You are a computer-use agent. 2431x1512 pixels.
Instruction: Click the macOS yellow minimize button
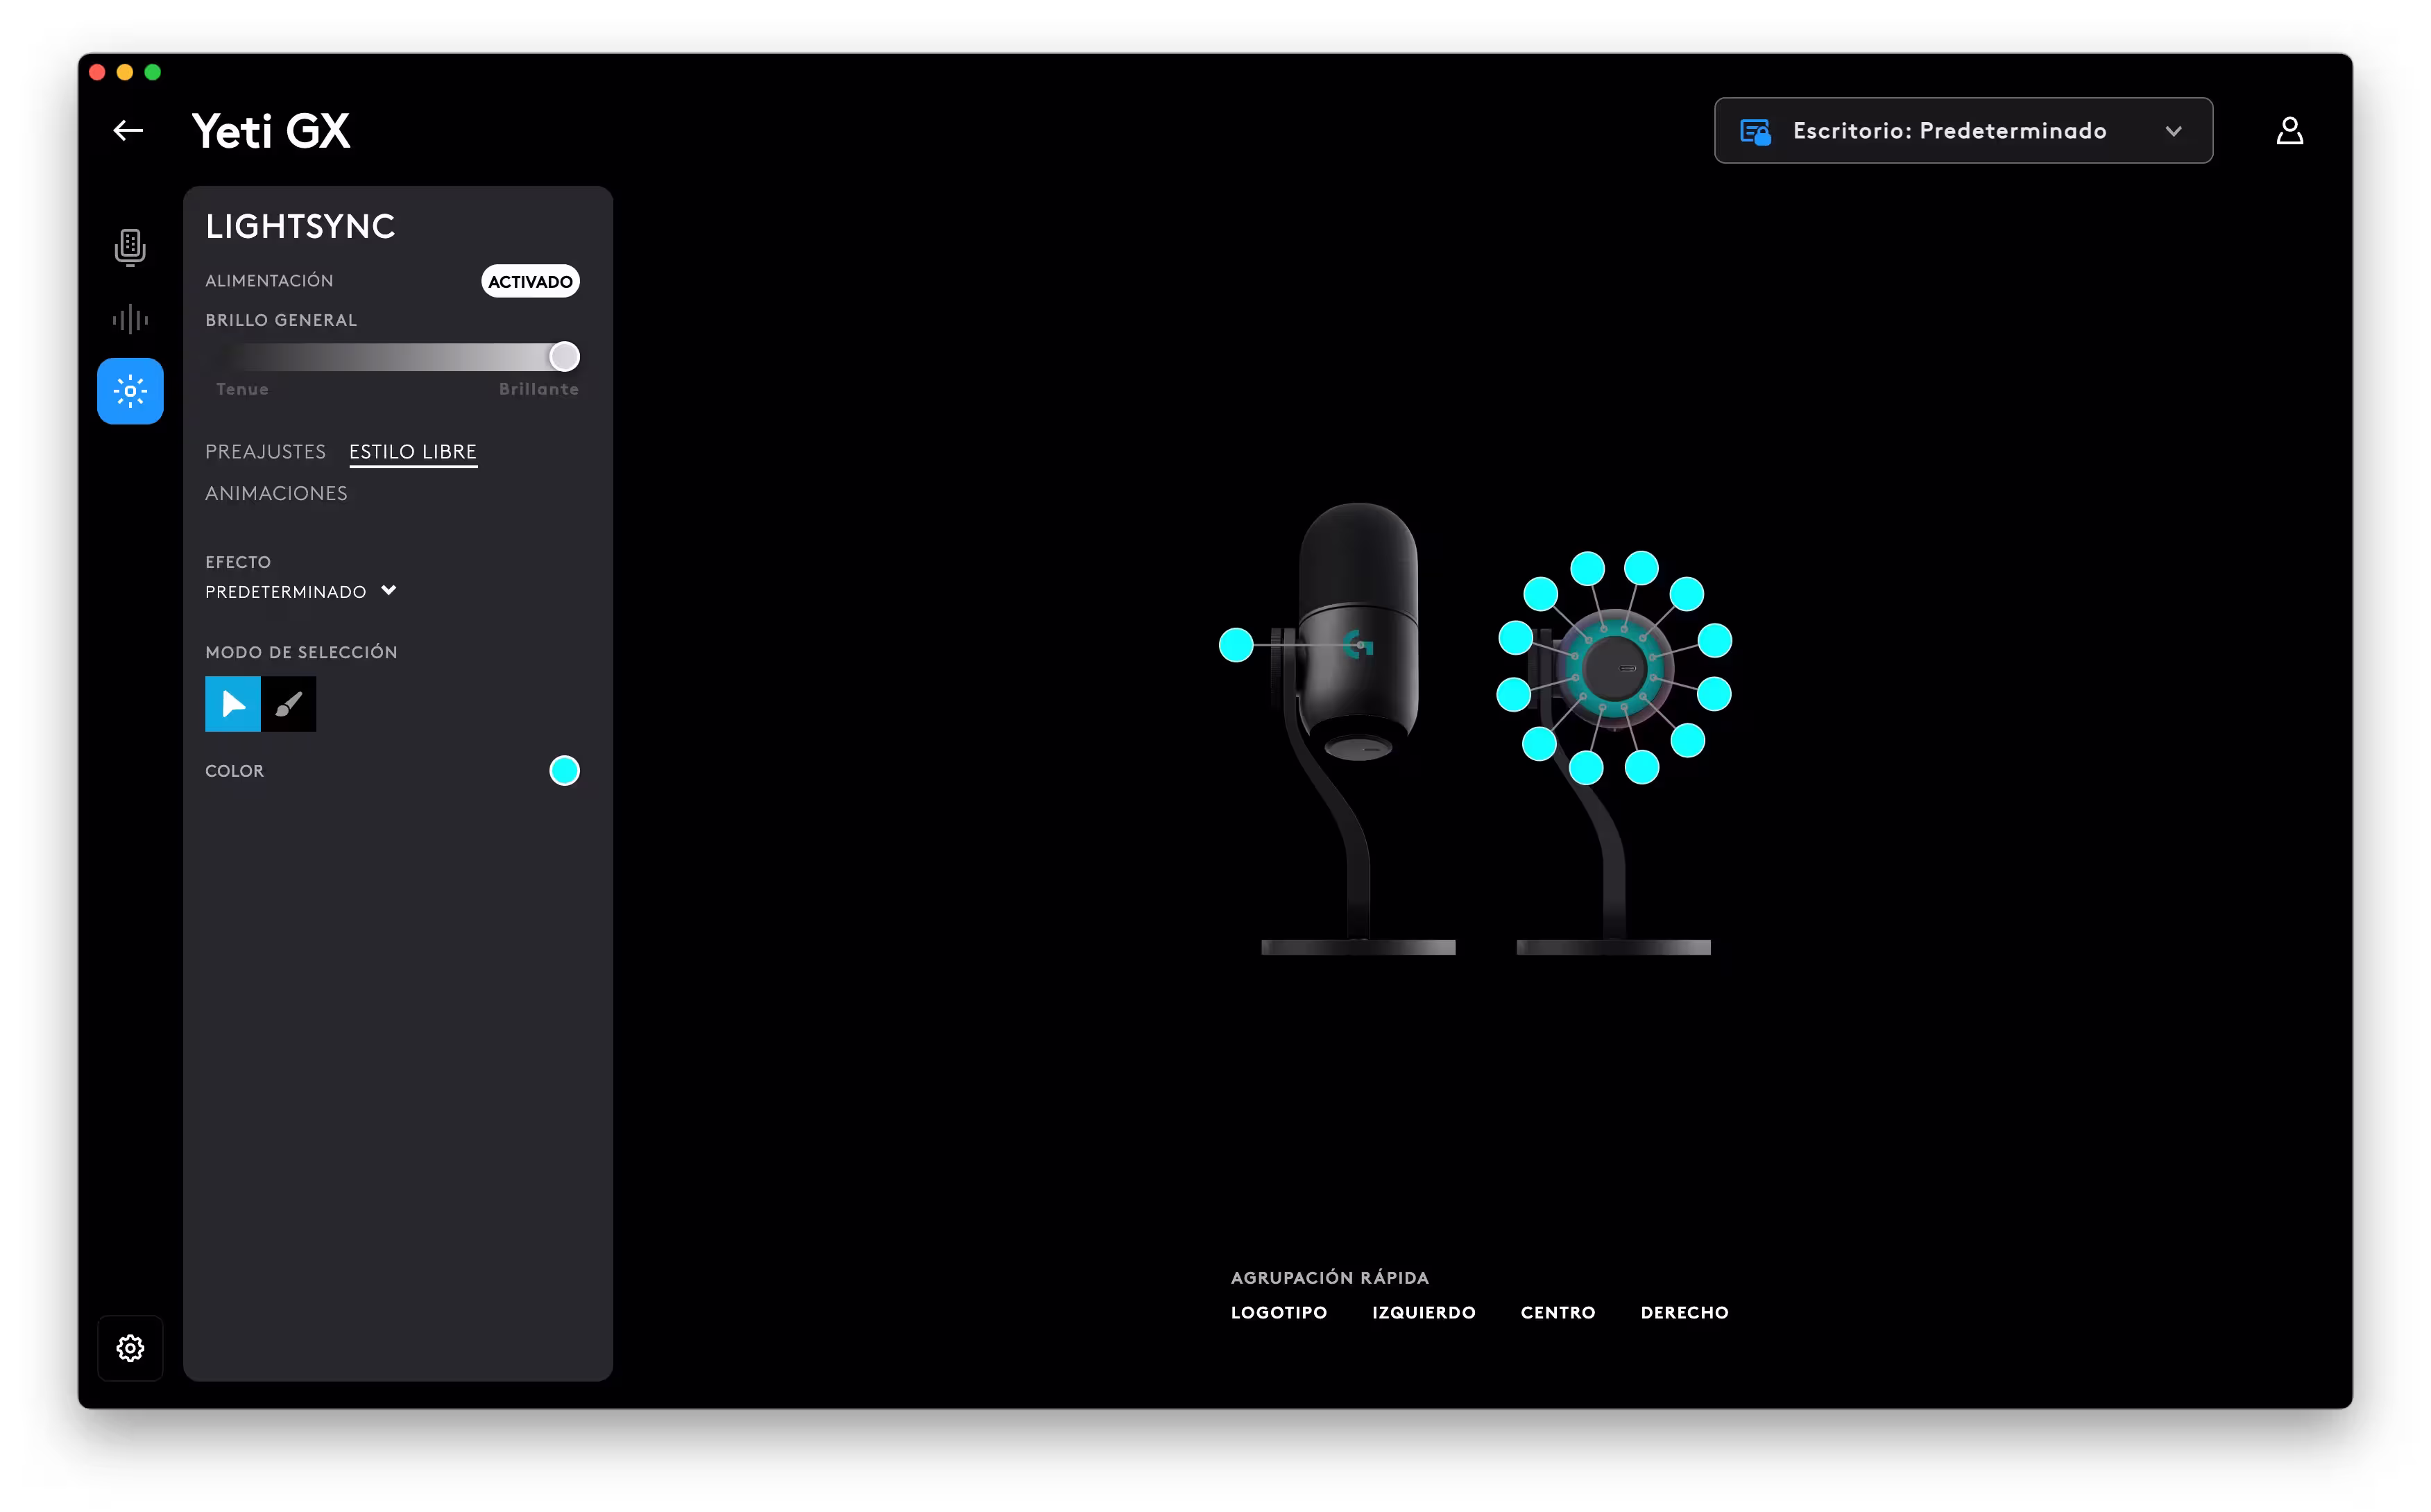[x=125, y=72]
